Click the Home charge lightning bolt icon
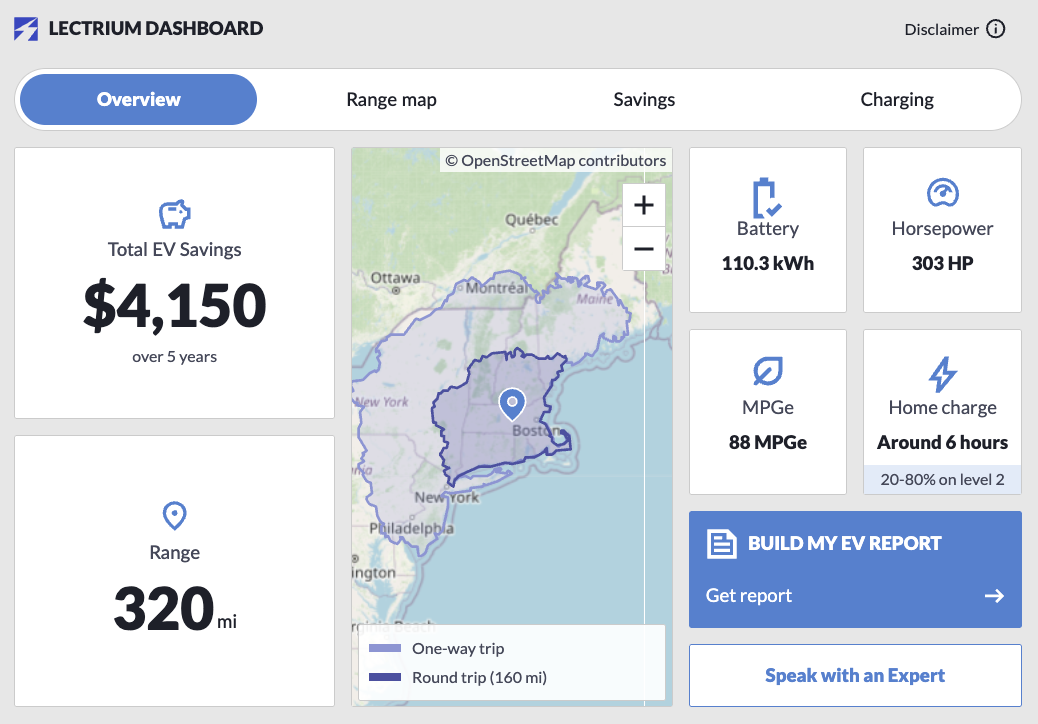The width and height of the screenshot is (1038, 724). [943, 374]
